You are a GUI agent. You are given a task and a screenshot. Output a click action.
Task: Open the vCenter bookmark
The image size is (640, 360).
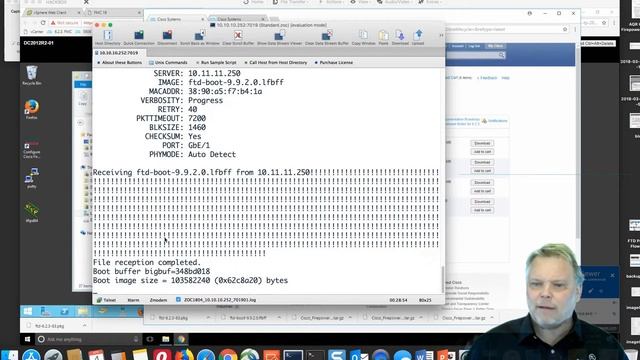pos(33,31)
